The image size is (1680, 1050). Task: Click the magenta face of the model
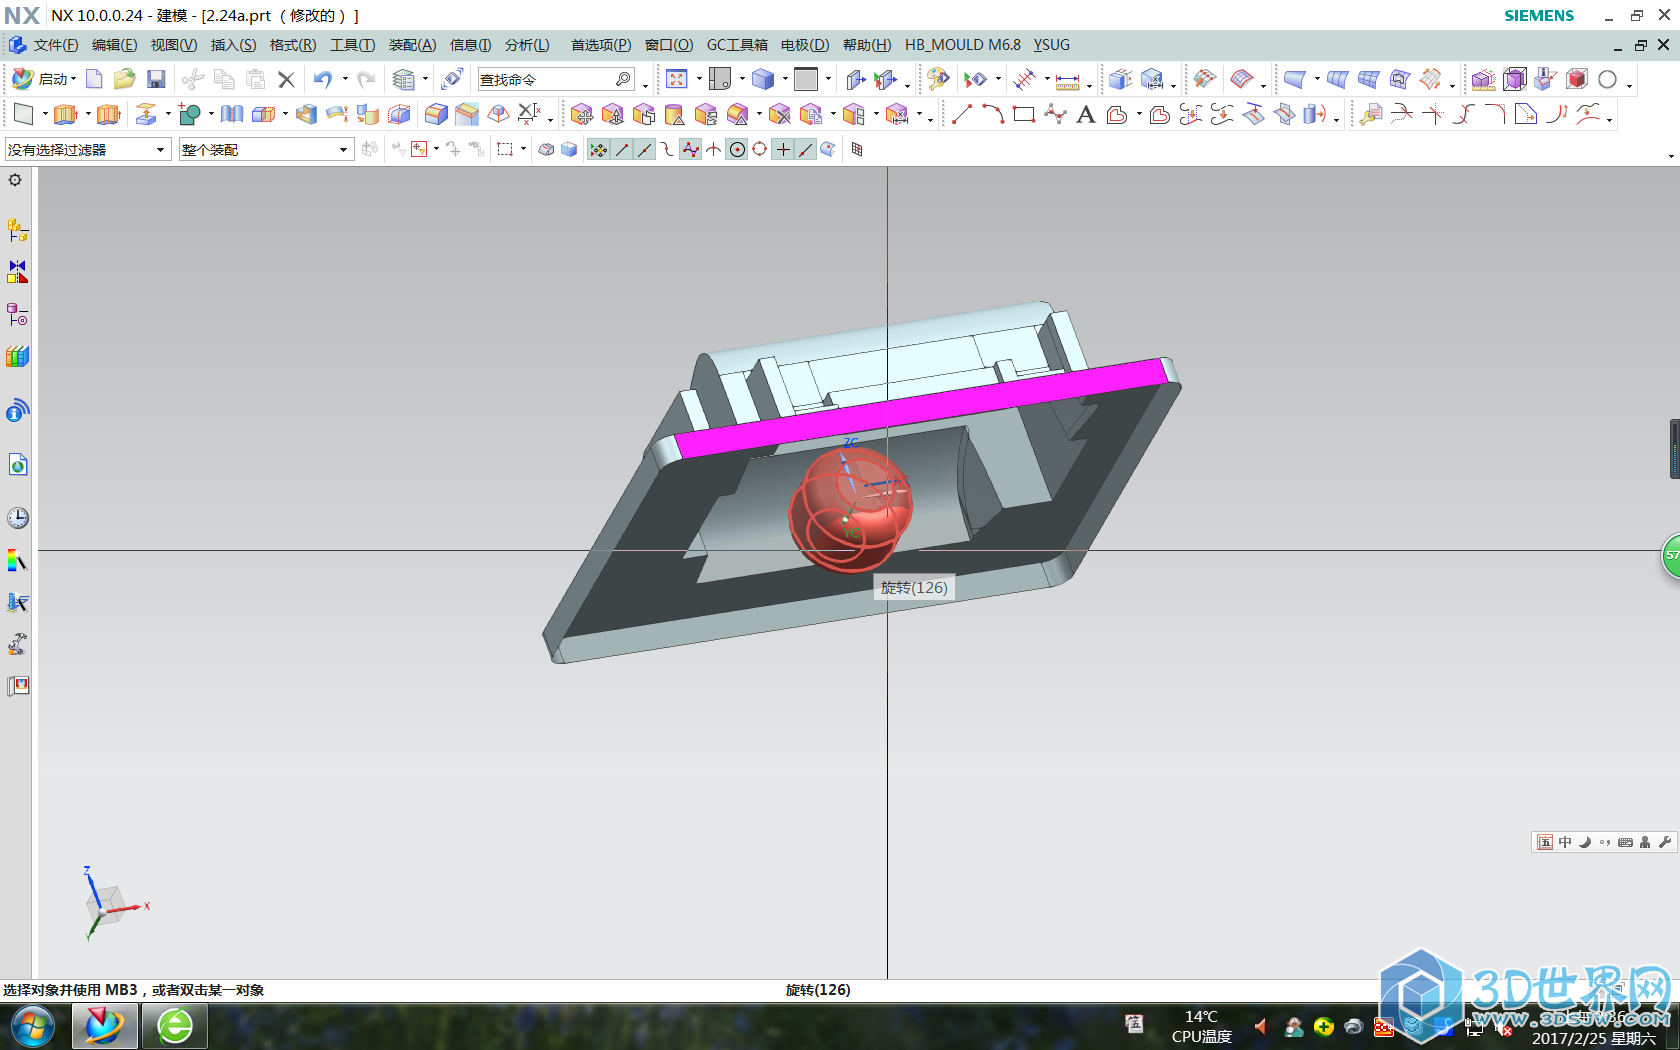pos(920,408)
